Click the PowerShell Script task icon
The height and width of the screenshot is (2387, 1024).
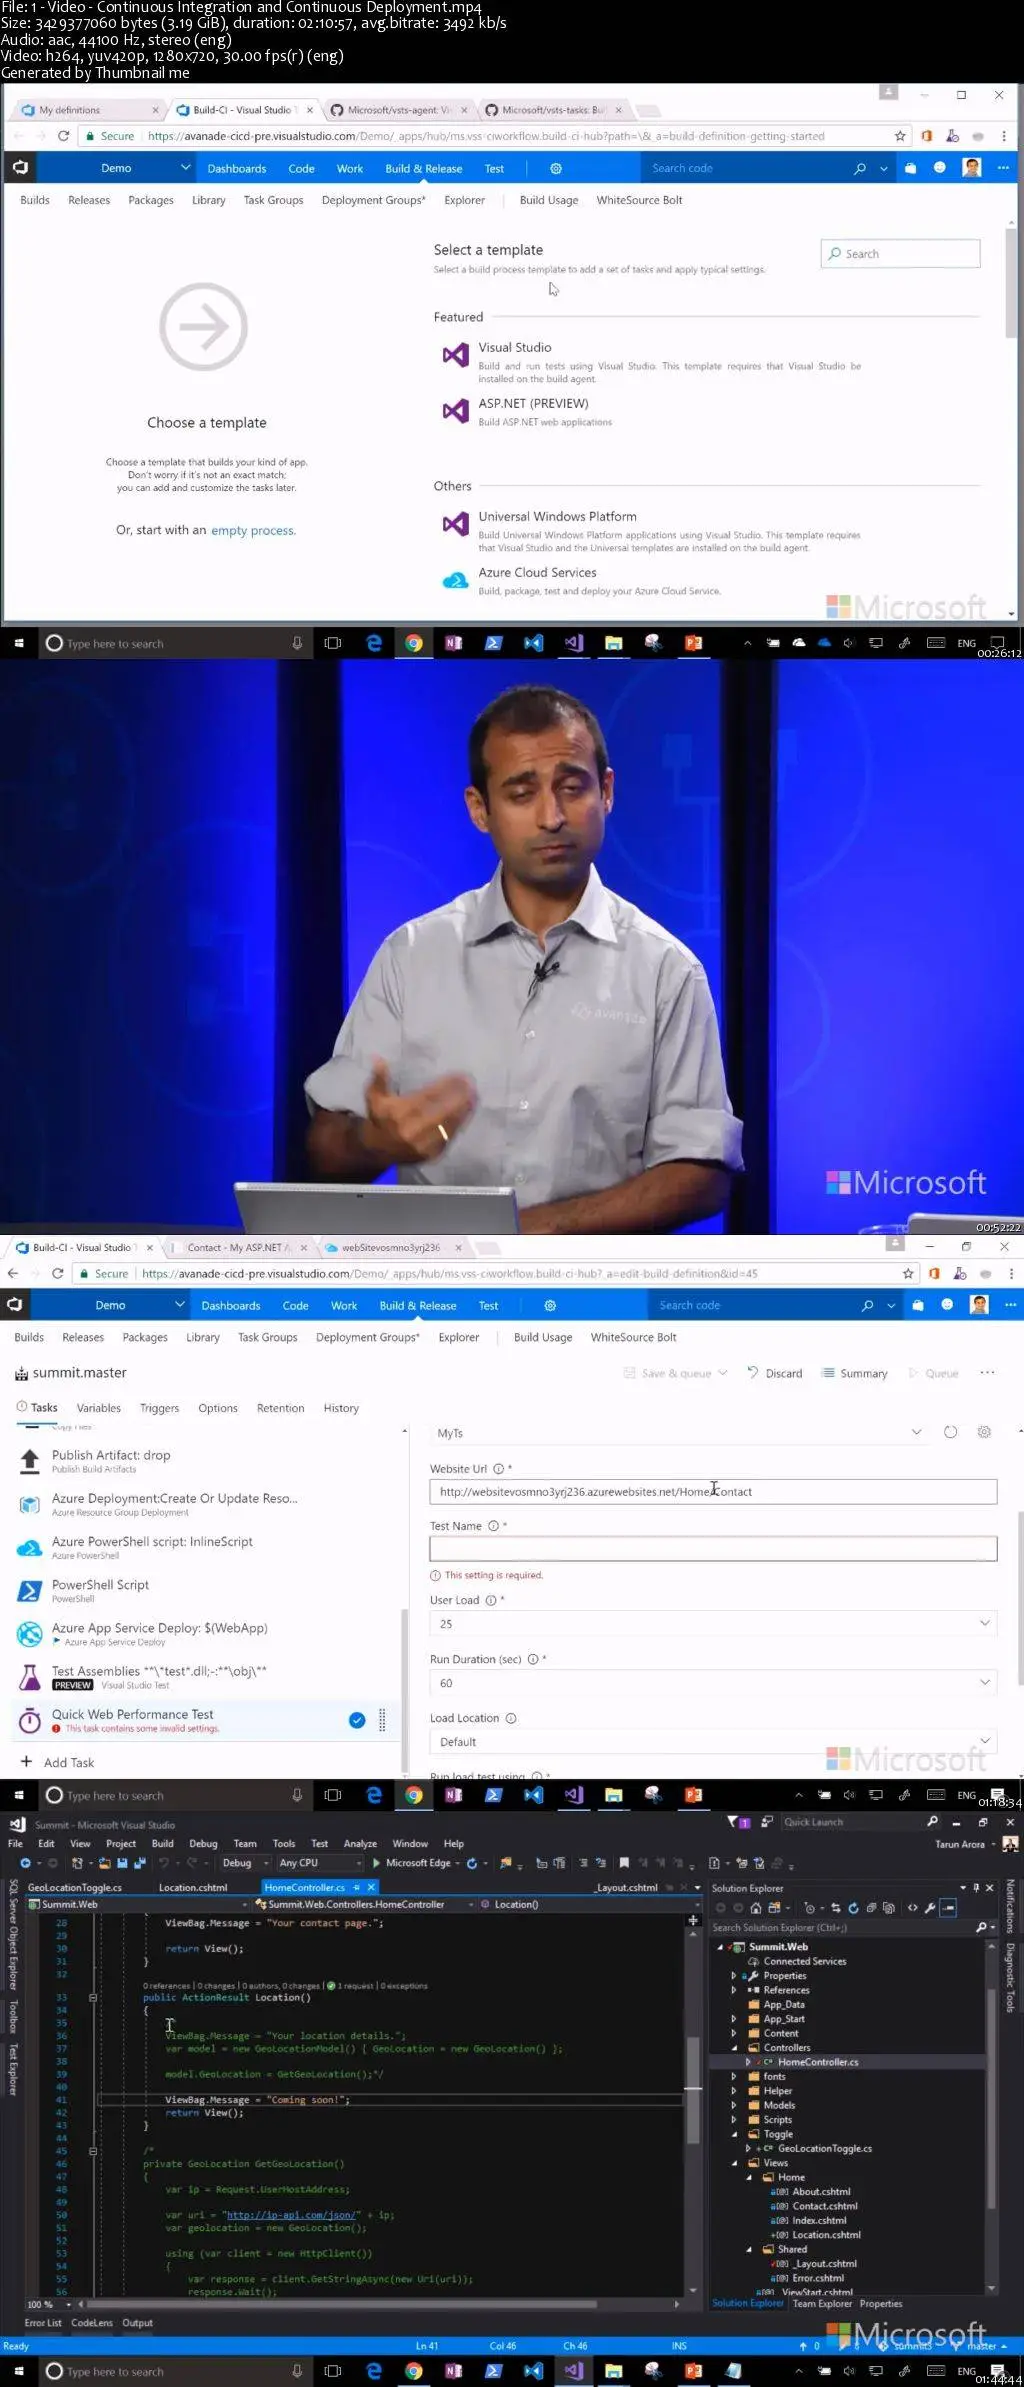click(x=30, y=1591)
